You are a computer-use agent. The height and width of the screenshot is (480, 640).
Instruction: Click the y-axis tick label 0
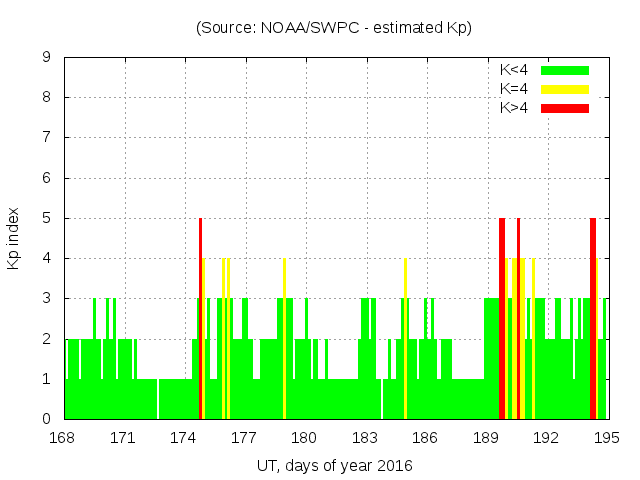point(46,419)
